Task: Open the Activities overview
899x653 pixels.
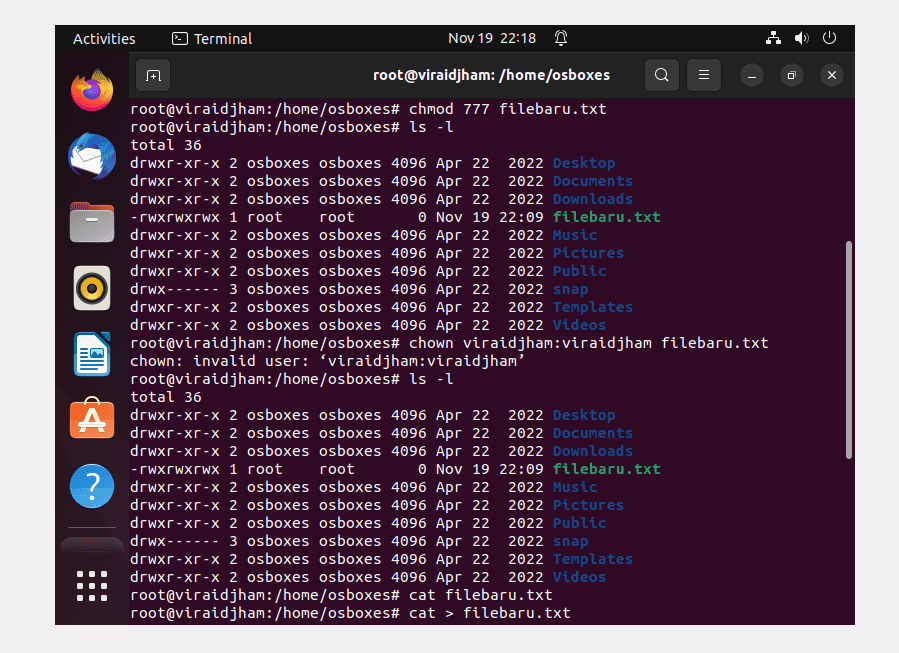Action: [104, 38]
